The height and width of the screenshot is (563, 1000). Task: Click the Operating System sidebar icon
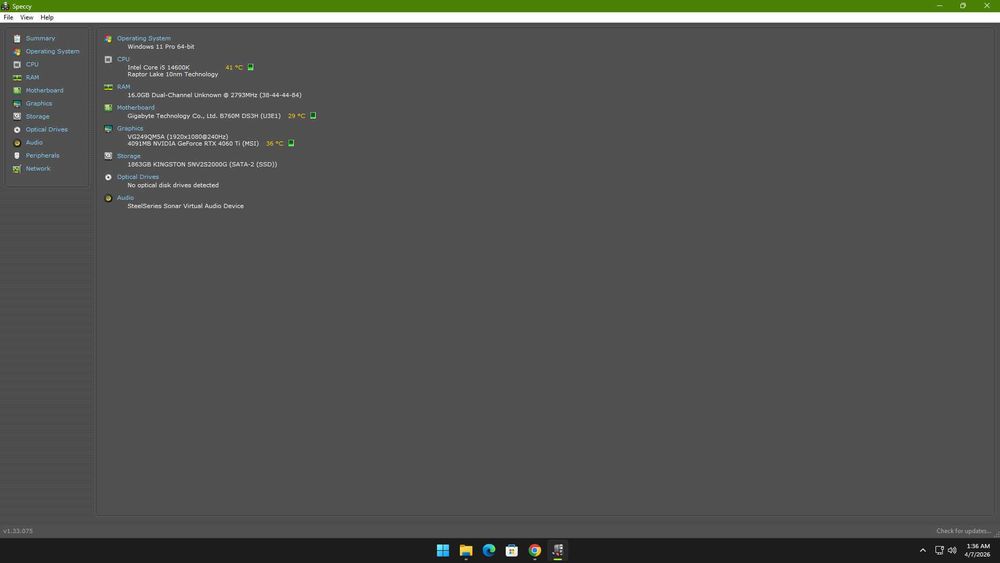click(17, 52)
